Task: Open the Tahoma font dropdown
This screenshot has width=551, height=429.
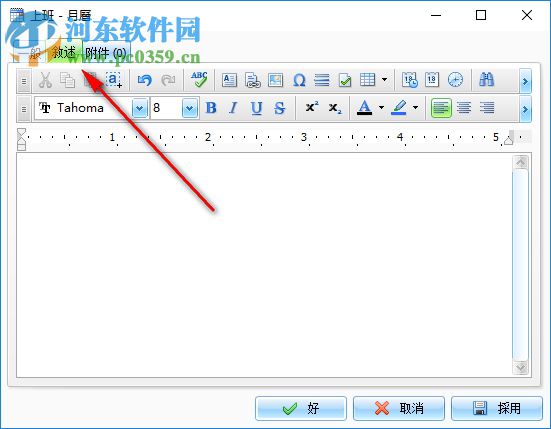Action: 140,108
